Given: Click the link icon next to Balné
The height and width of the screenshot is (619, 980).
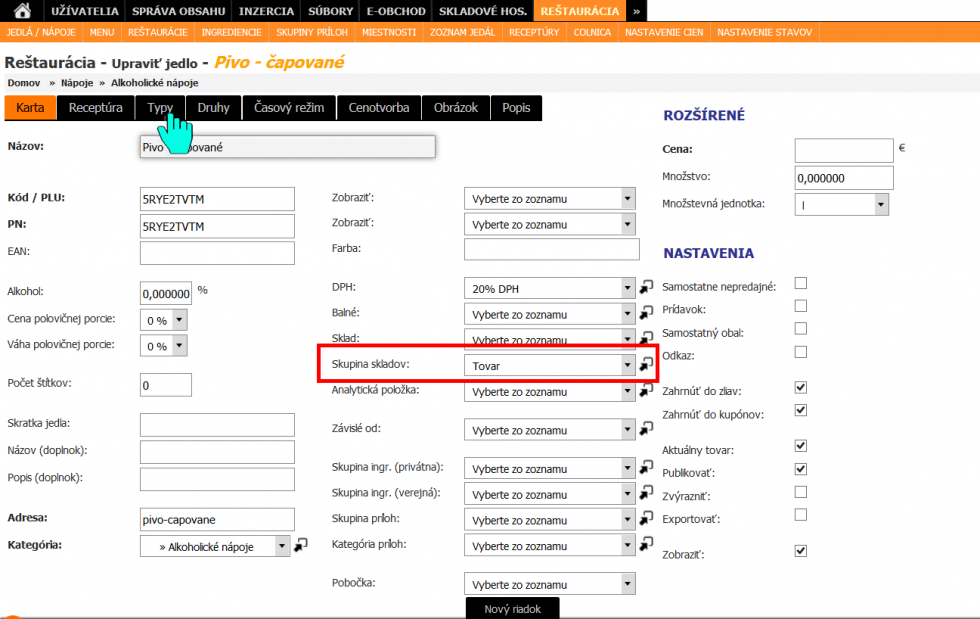Looking at the screenshot, I should [x=647, y=313].
